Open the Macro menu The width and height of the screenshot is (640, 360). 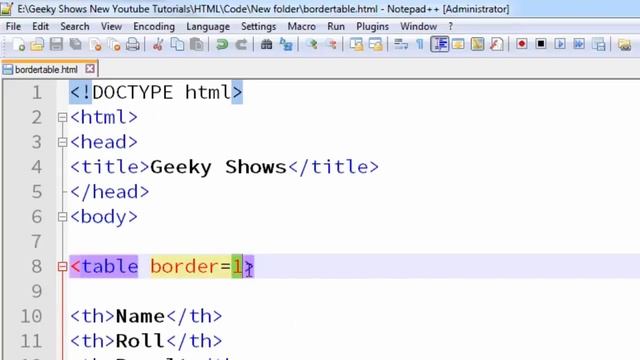click(x=302, y=27)
